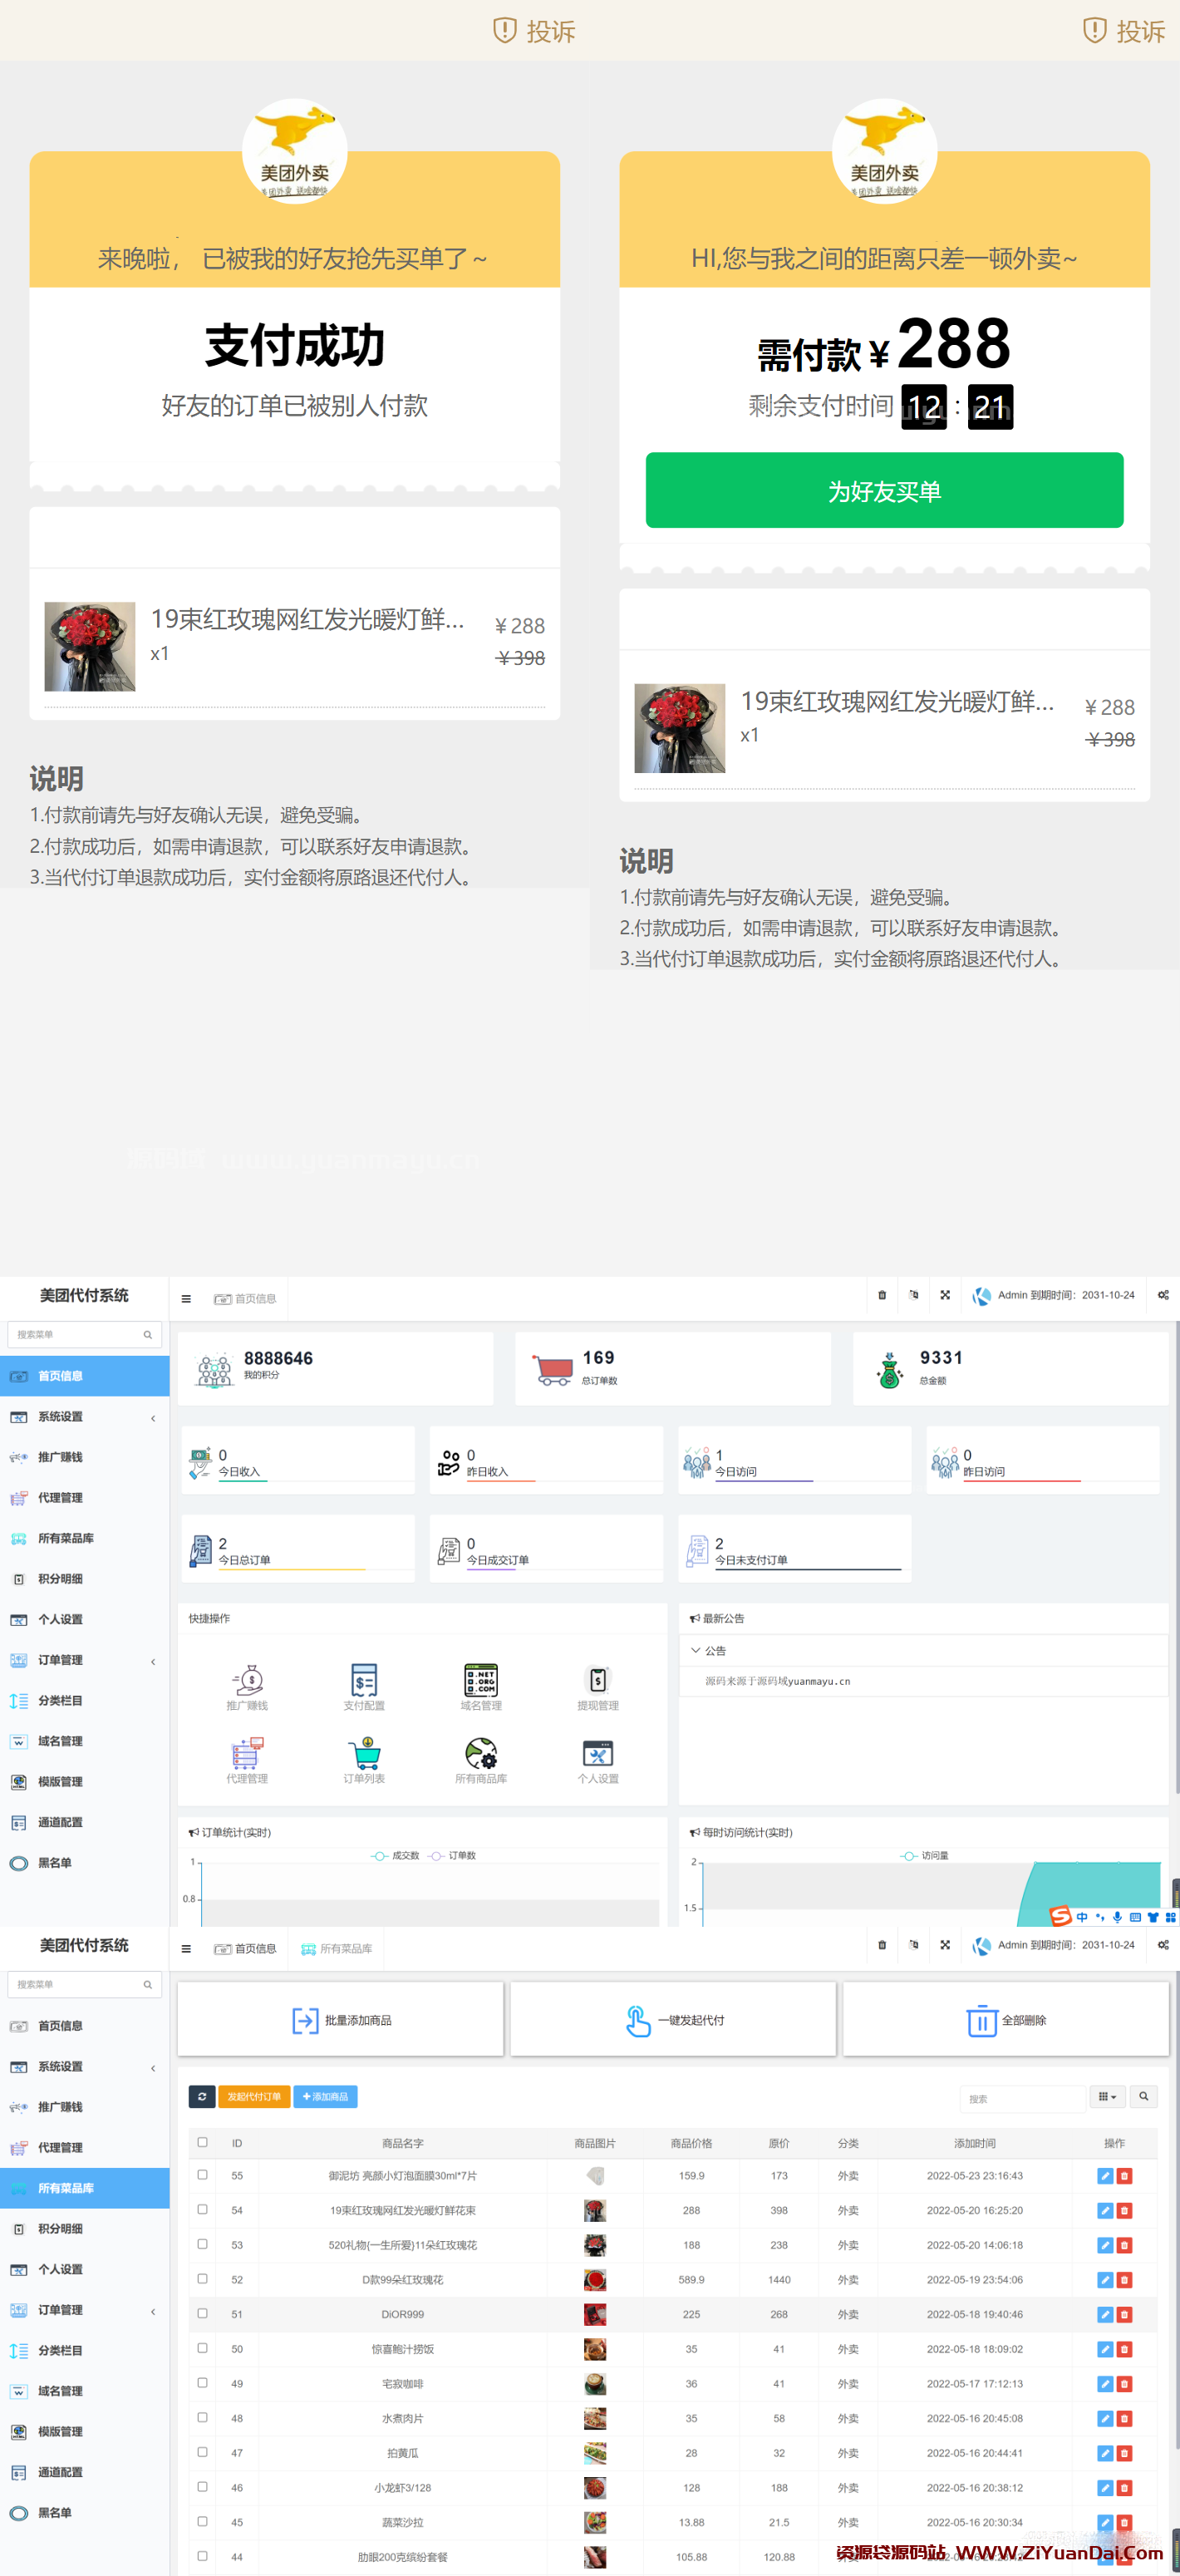Click the 全部删除 card button

click(1006, 2020)
